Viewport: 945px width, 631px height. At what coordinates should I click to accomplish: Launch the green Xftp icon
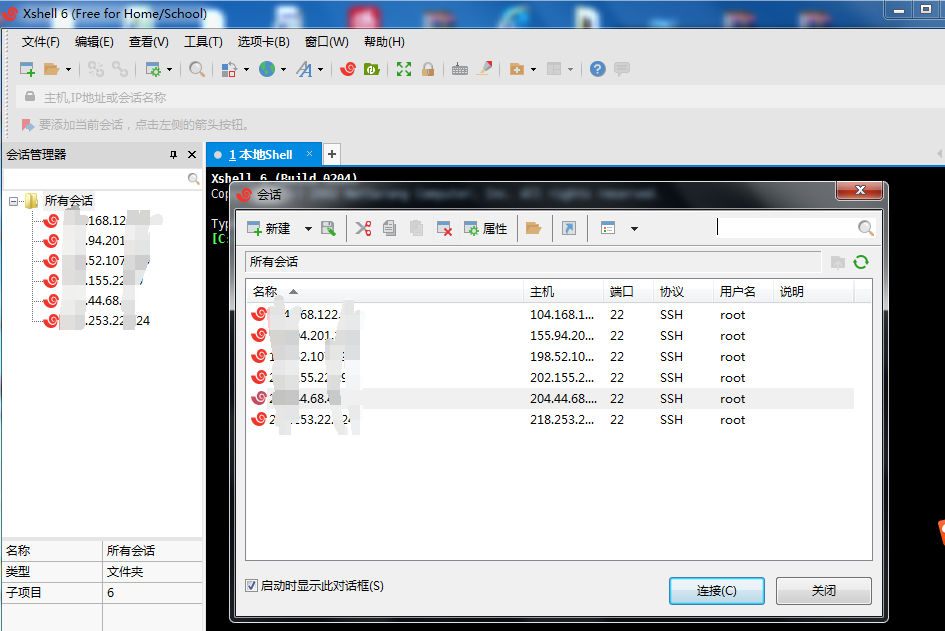point(371,69)
